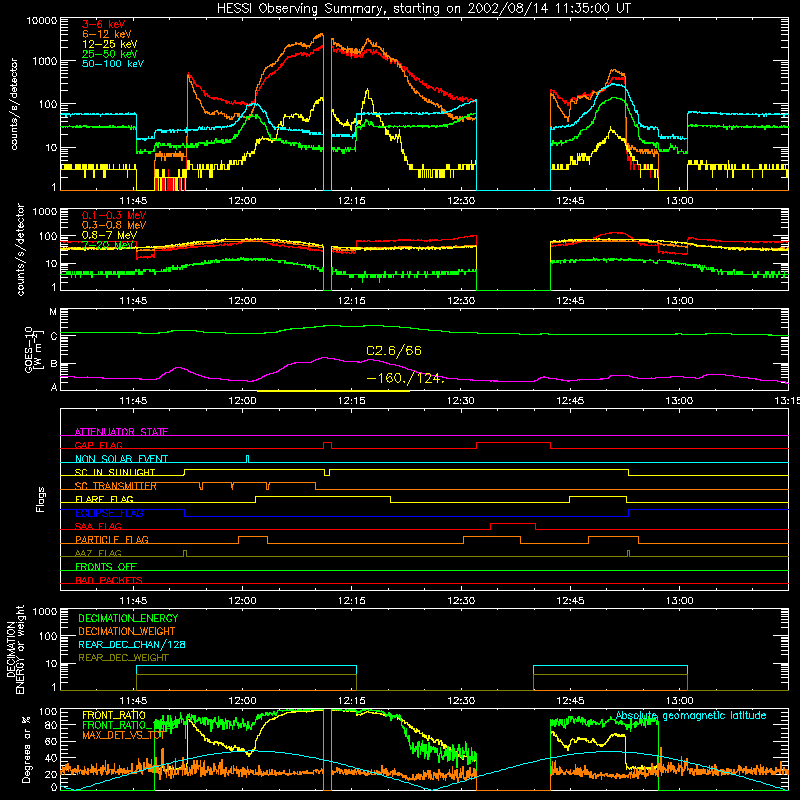Select the GAP_FLAG label
The image size is (800, 800).
[x=98, y=445]
